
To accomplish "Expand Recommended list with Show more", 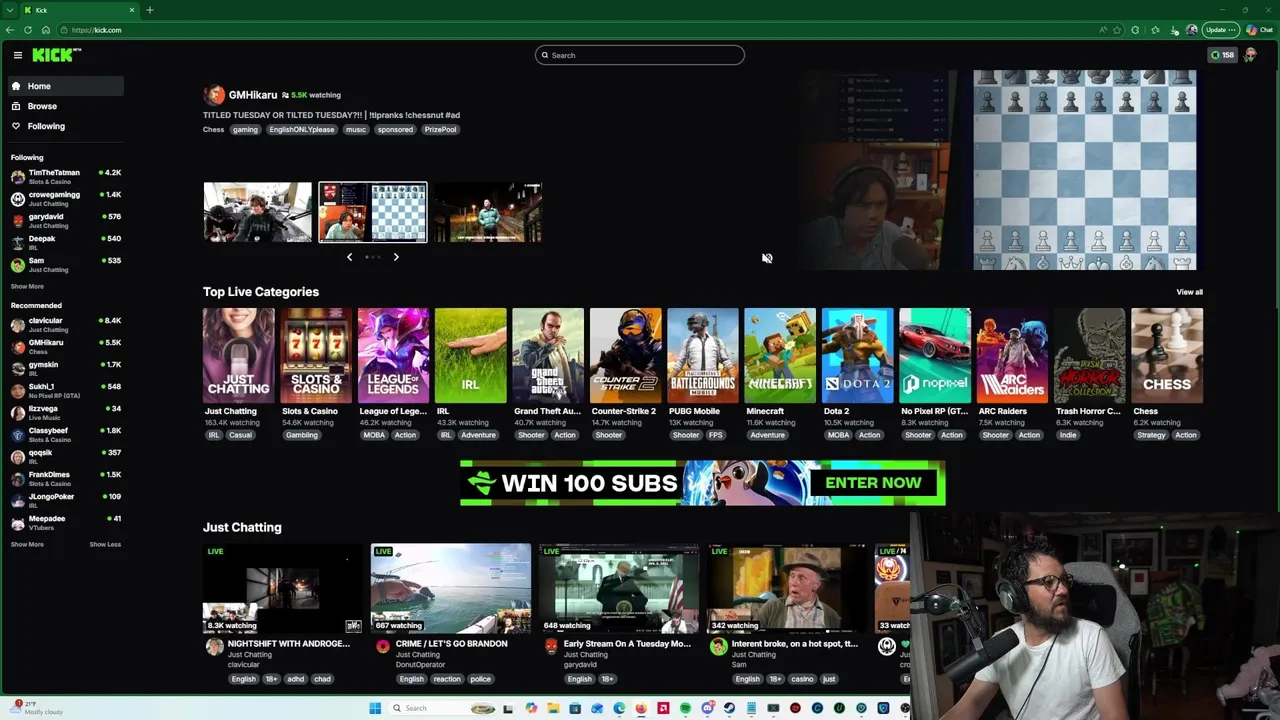I will 27,544.
